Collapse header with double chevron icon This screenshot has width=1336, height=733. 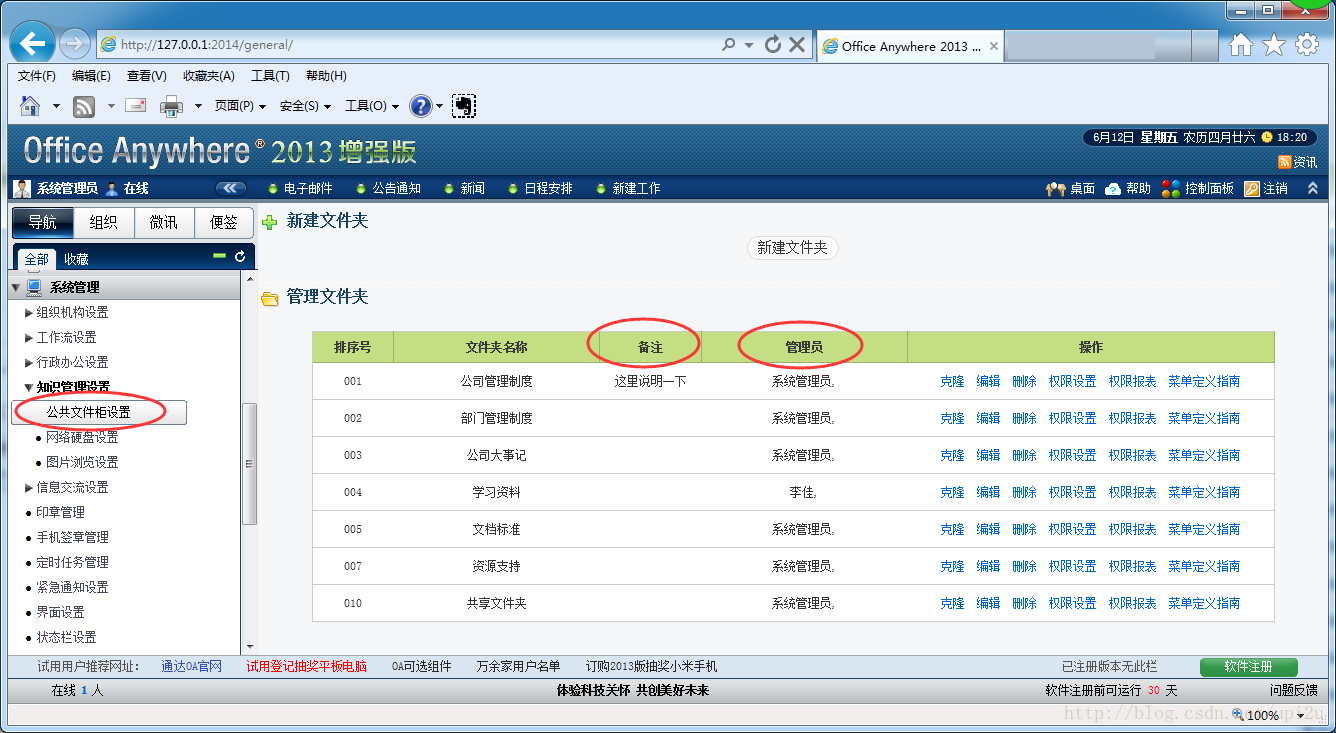1313,188
